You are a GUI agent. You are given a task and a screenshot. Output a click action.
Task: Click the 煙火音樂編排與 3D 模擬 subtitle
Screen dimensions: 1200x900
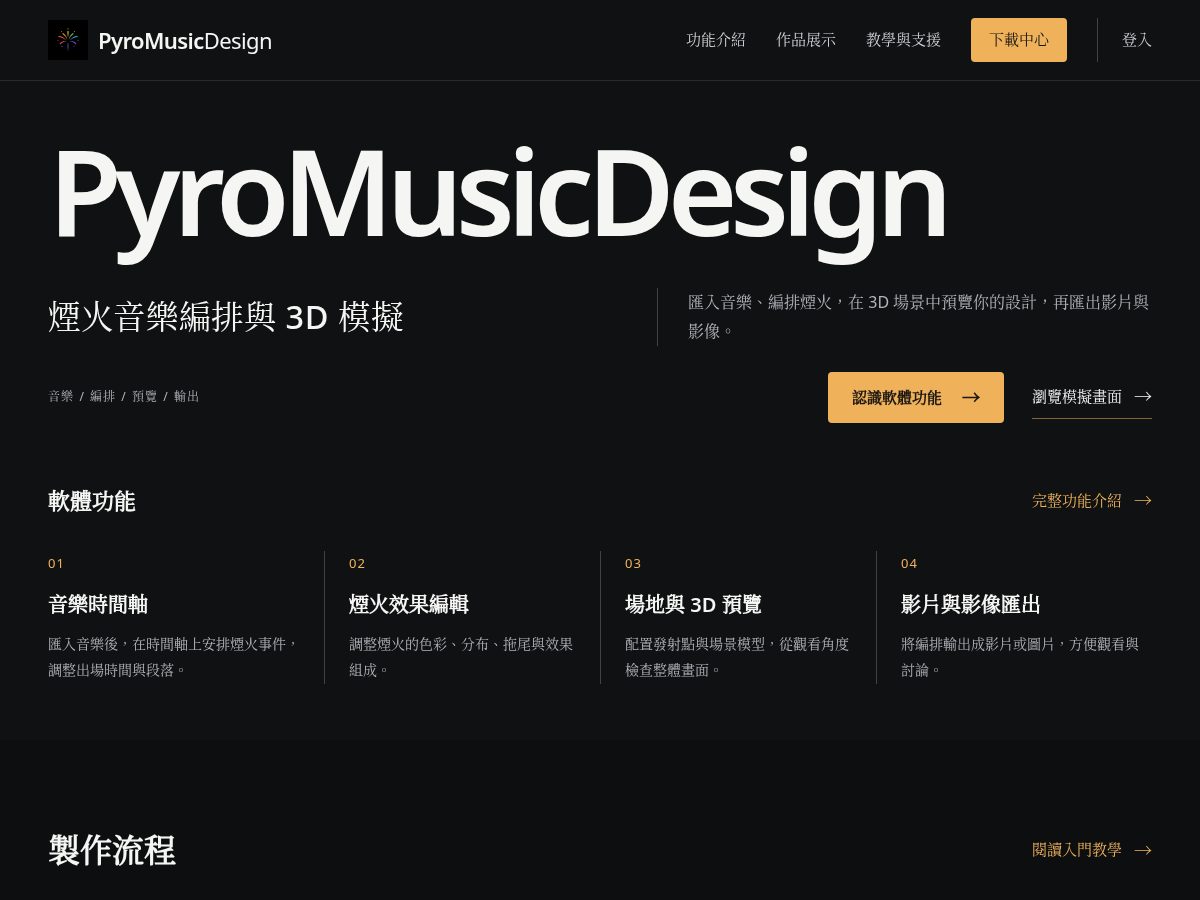(226, 317)
